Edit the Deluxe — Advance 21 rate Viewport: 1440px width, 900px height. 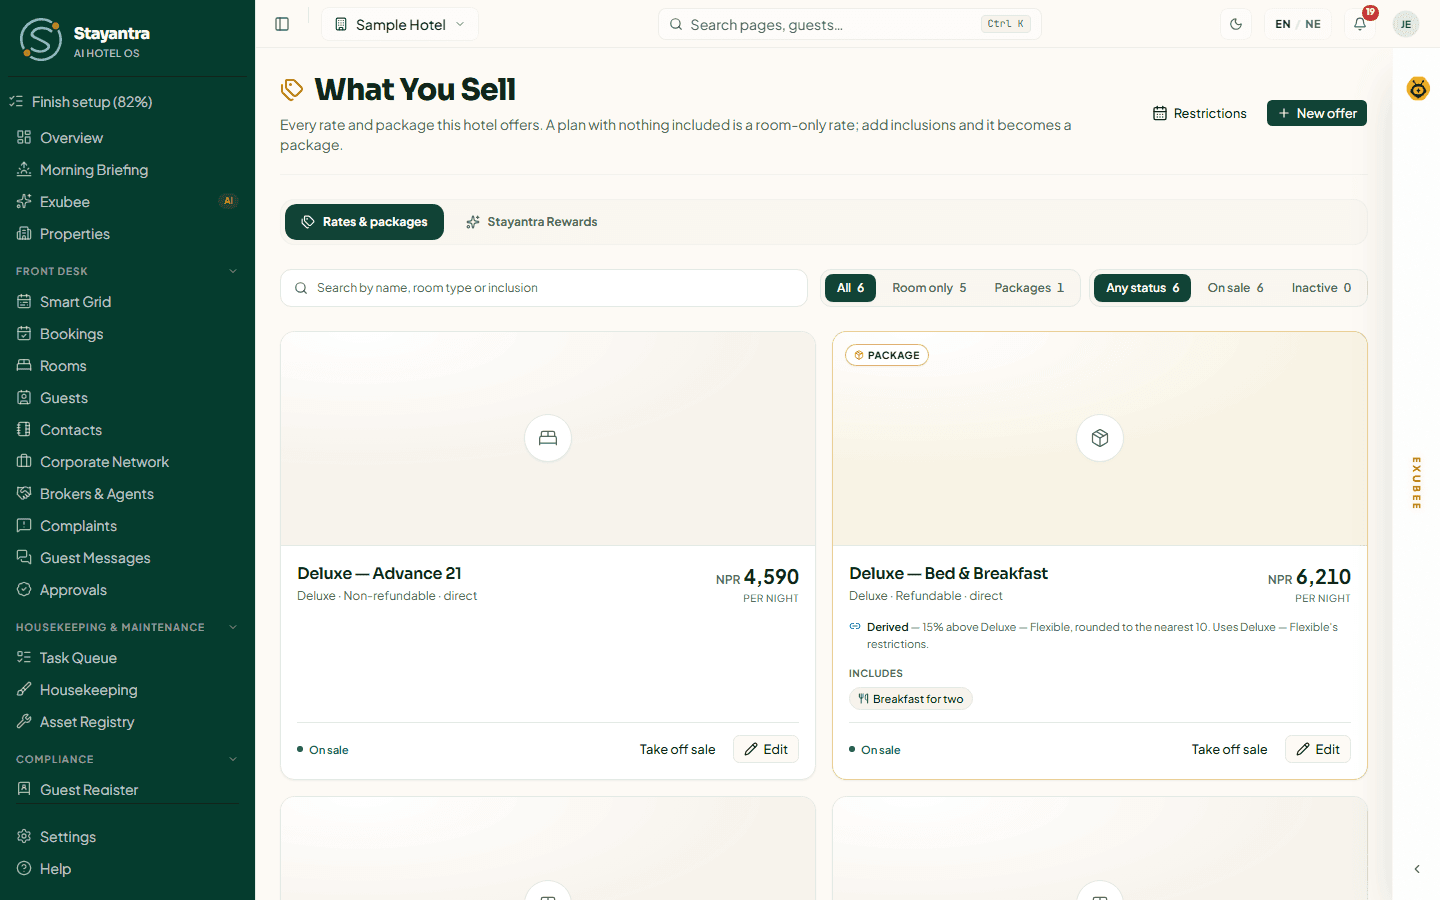click(766, 749)
